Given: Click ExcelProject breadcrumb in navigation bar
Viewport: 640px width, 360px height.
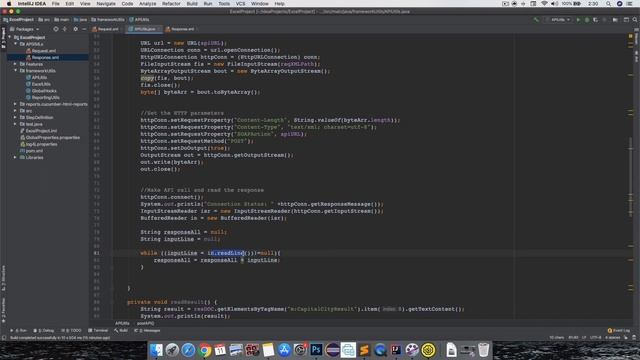Looking at the screenshot, I should [18, 20].
